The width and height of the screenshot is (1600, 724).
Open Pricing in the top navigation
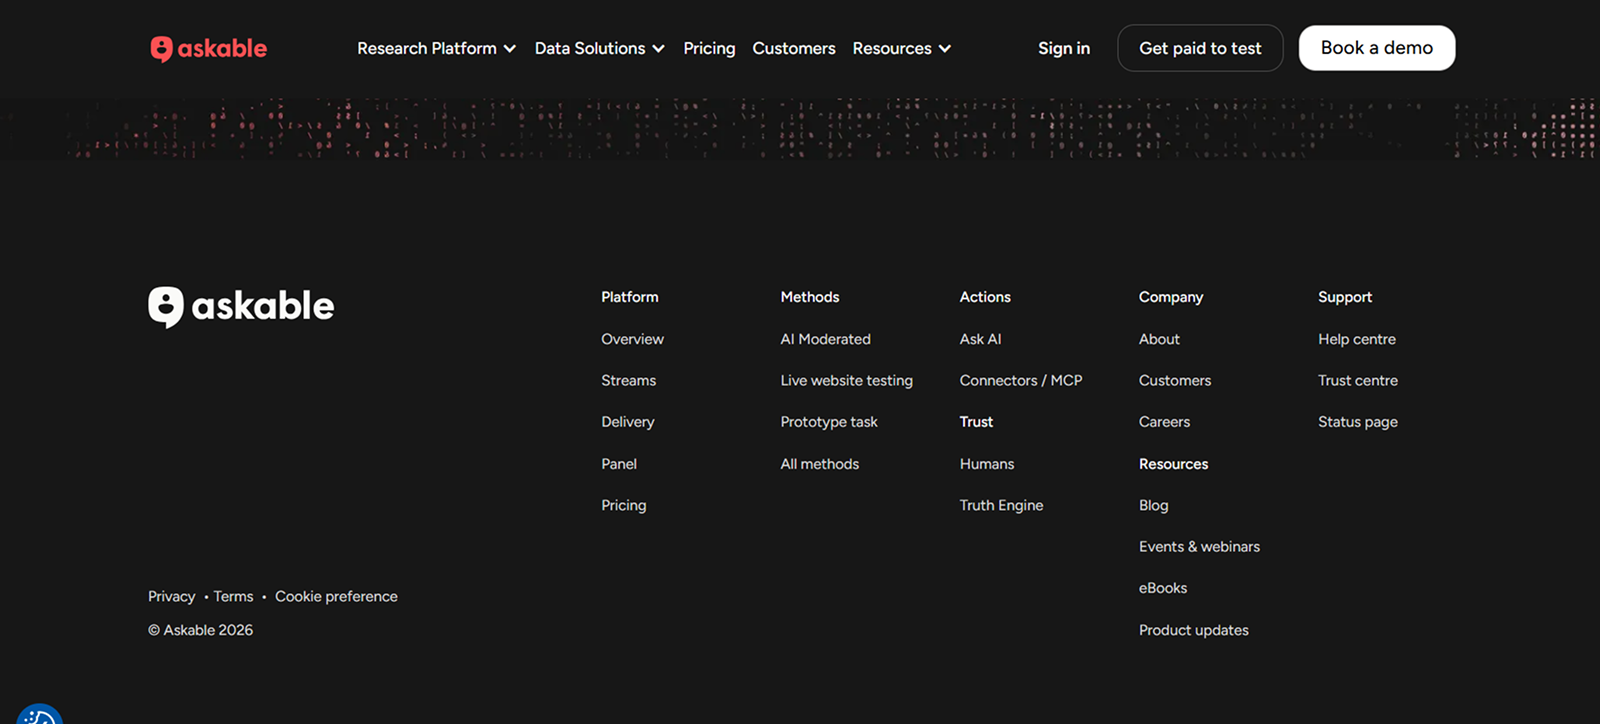tap(709, 48)
